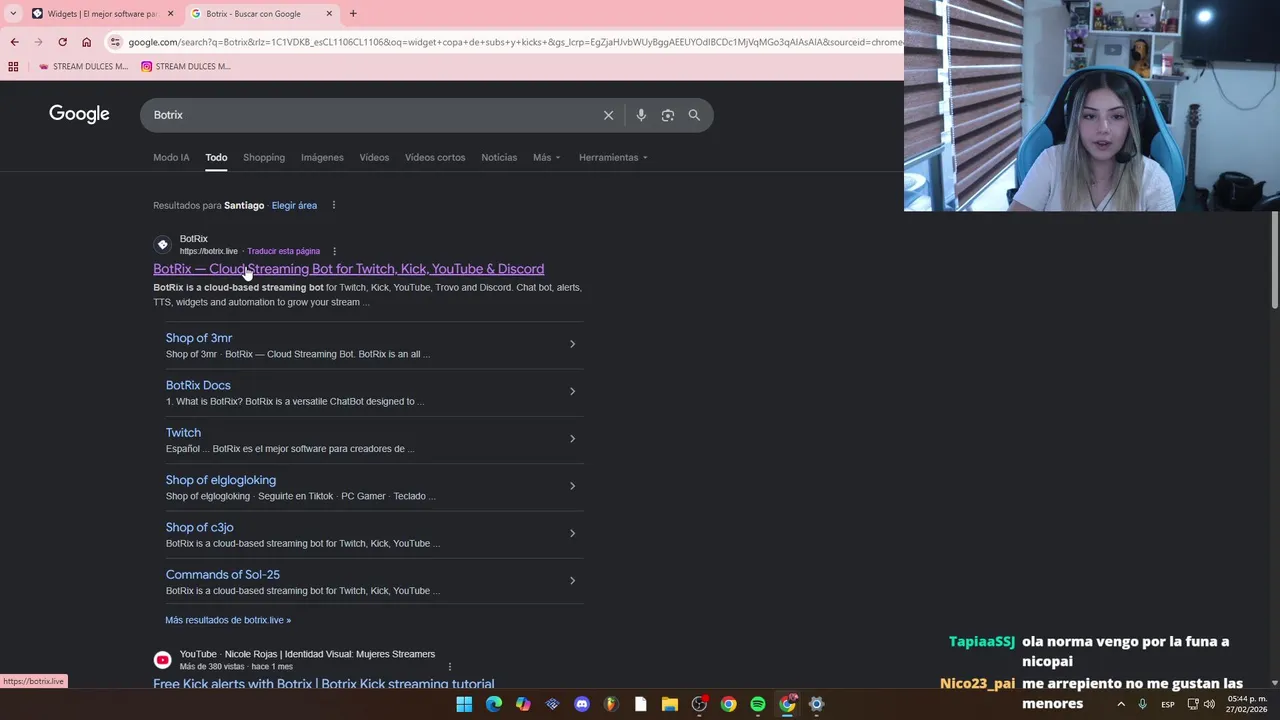This screenshot has width=1280, height=720.
Task: Expand chevron on Shop of 3mr row
Action: pyautogui.click(x=572, y=344)
